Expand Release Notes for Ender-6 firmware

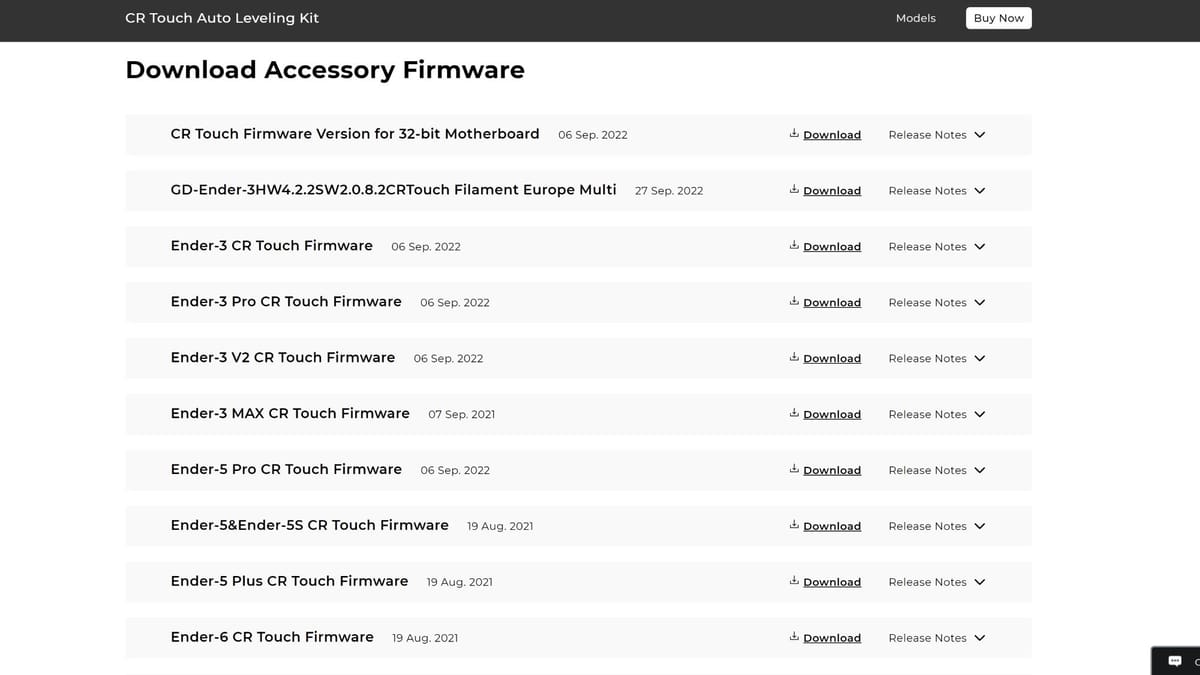coord(937,638)
